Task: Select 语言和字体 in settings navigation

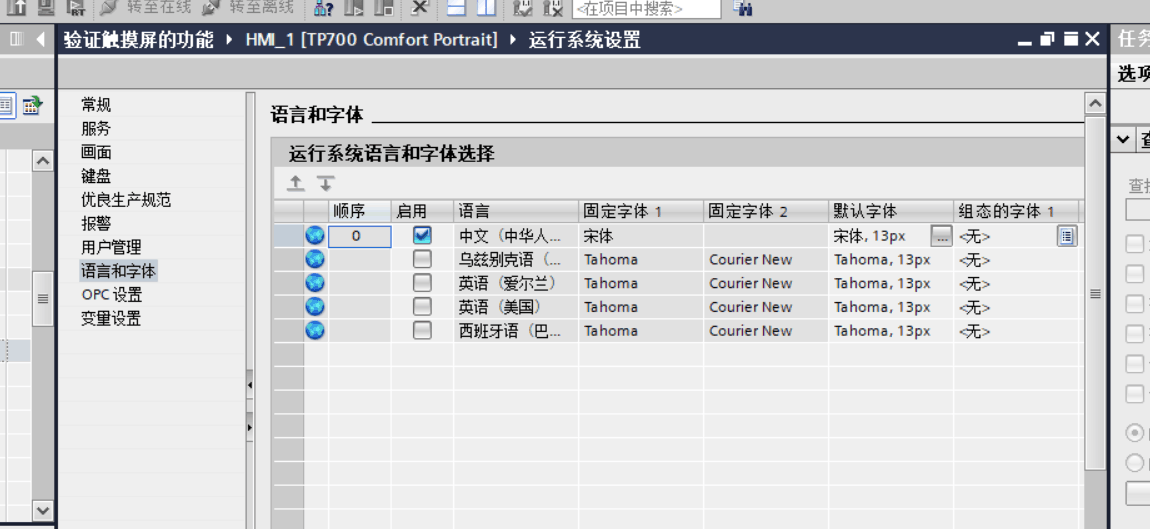Action: pyautogui.click(x=118, y=271)
